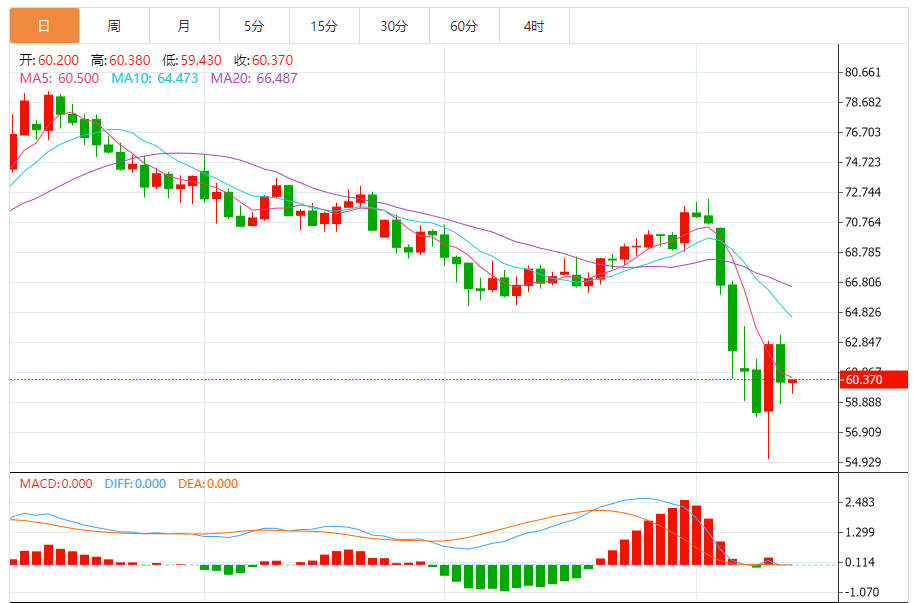The height and width of the screenshot is (603, 913).
Task: Select the 15分 interval tab
Action: click(324, 26)
